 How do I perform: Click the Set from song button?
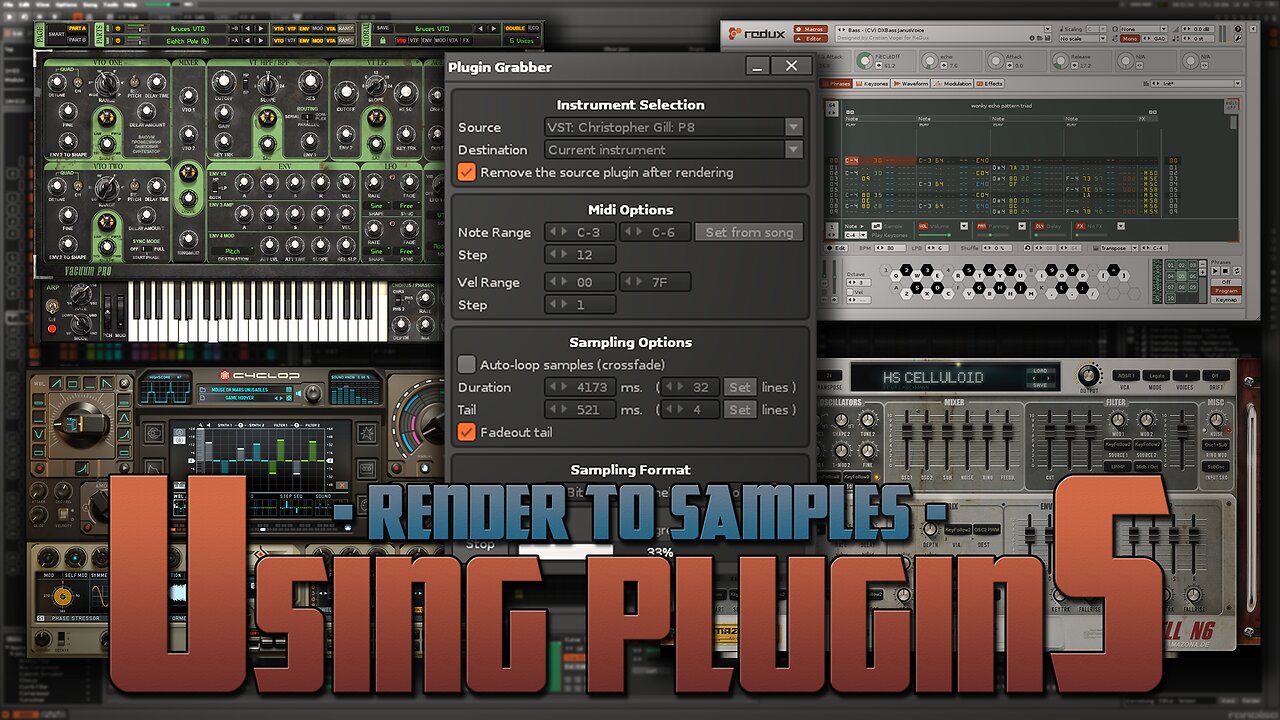[x=749, y=231]
